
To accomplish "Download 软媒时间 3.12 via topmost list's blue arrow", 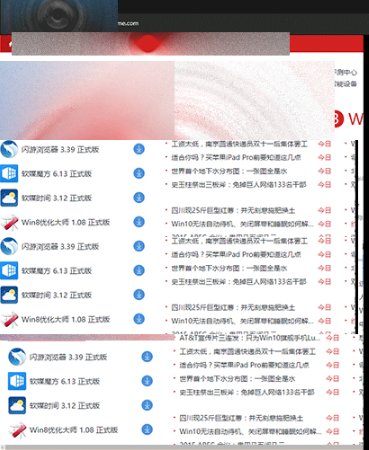I will tap(139, 198).
